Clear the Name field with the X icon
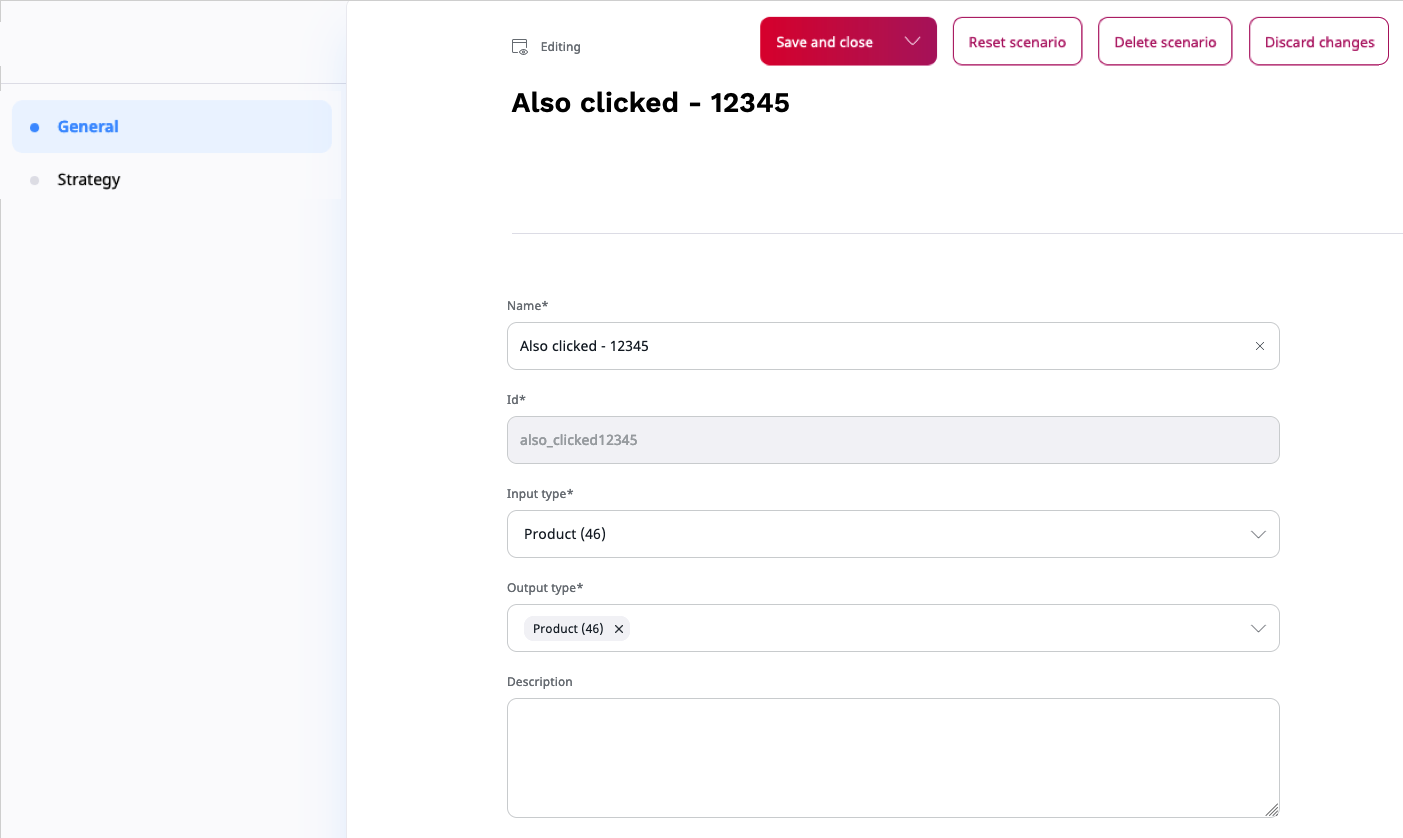Image resolution: width=1403 pixels, height=838 pixels. click(x=1259, y=346)
